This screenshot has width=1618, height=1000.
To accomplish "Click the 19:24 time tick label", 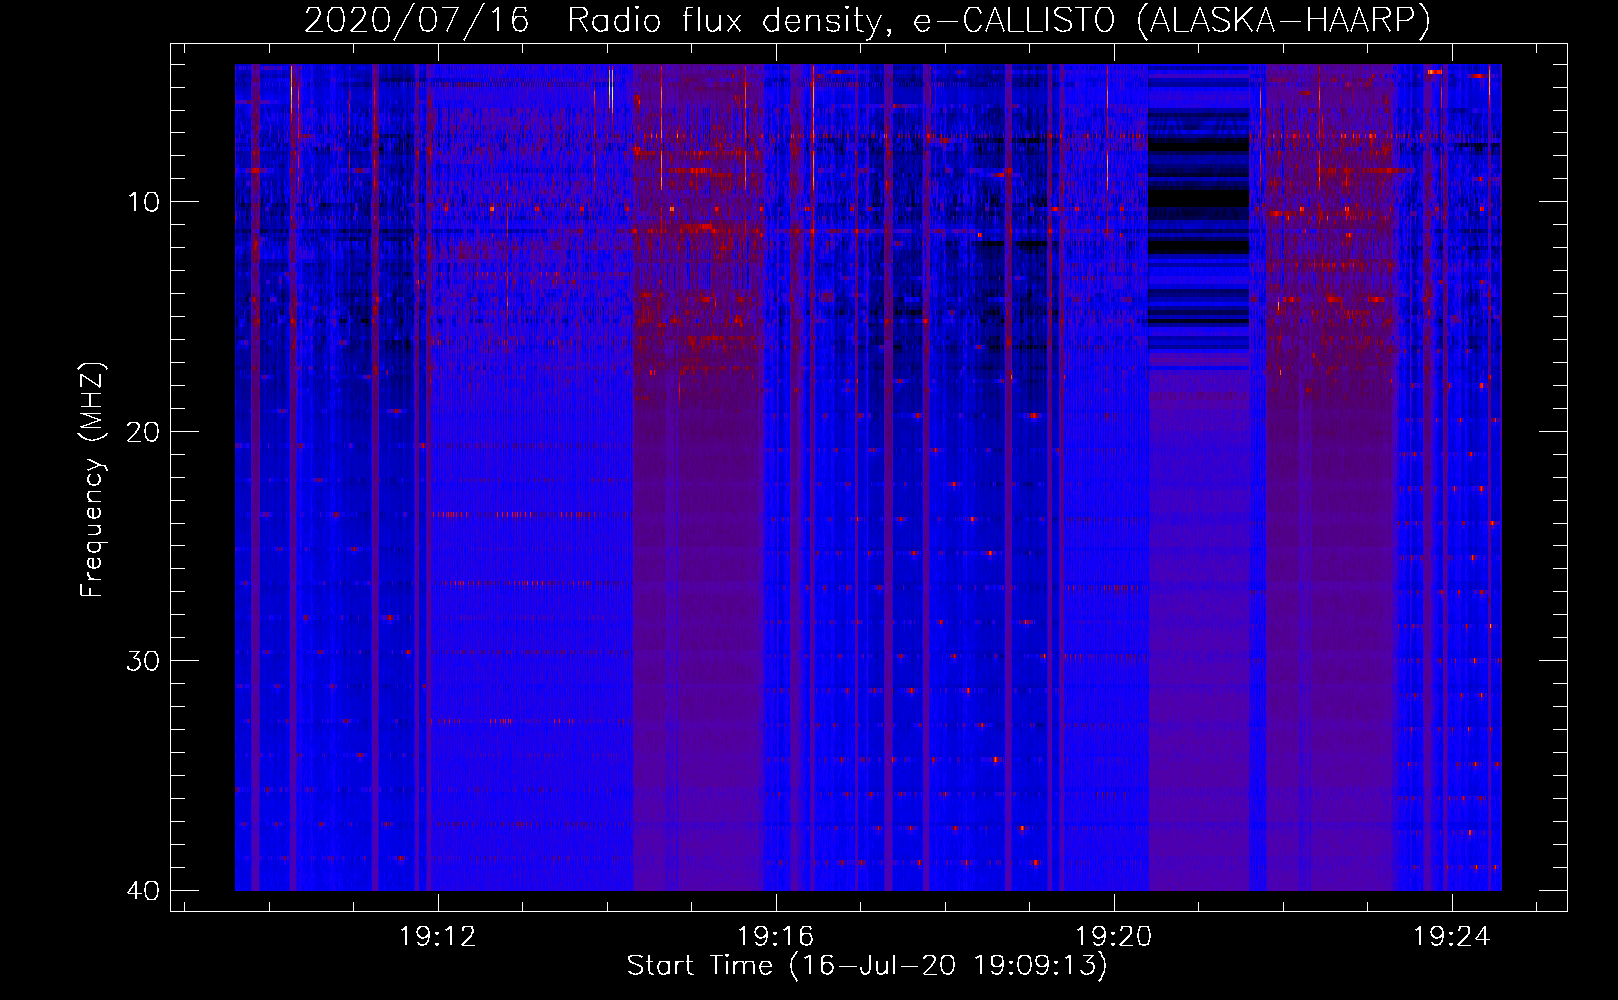I will click(x=1451, y=937).
